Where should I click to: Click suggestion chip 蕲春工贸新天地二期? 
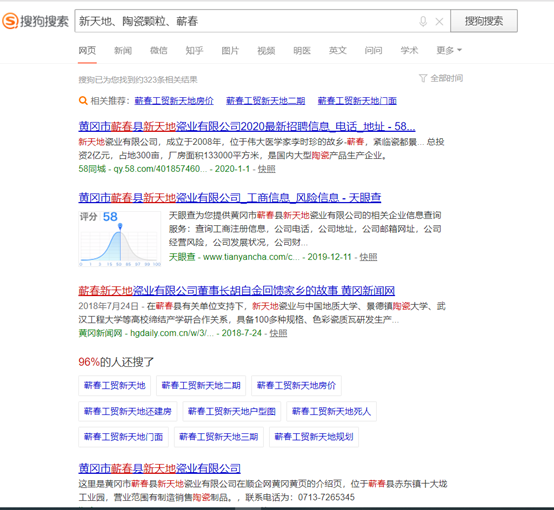[201, 385]
